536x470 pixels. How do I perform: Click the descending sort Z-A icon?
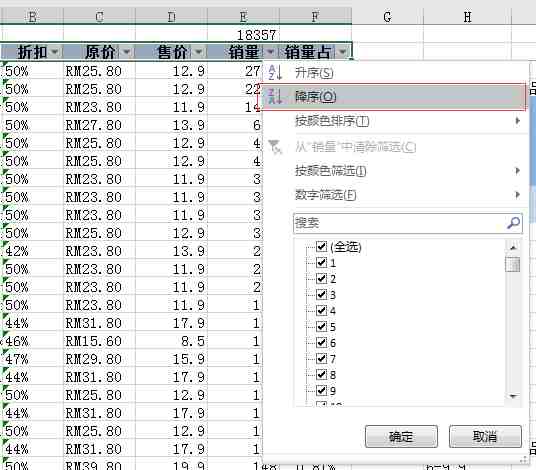(275, 97)
